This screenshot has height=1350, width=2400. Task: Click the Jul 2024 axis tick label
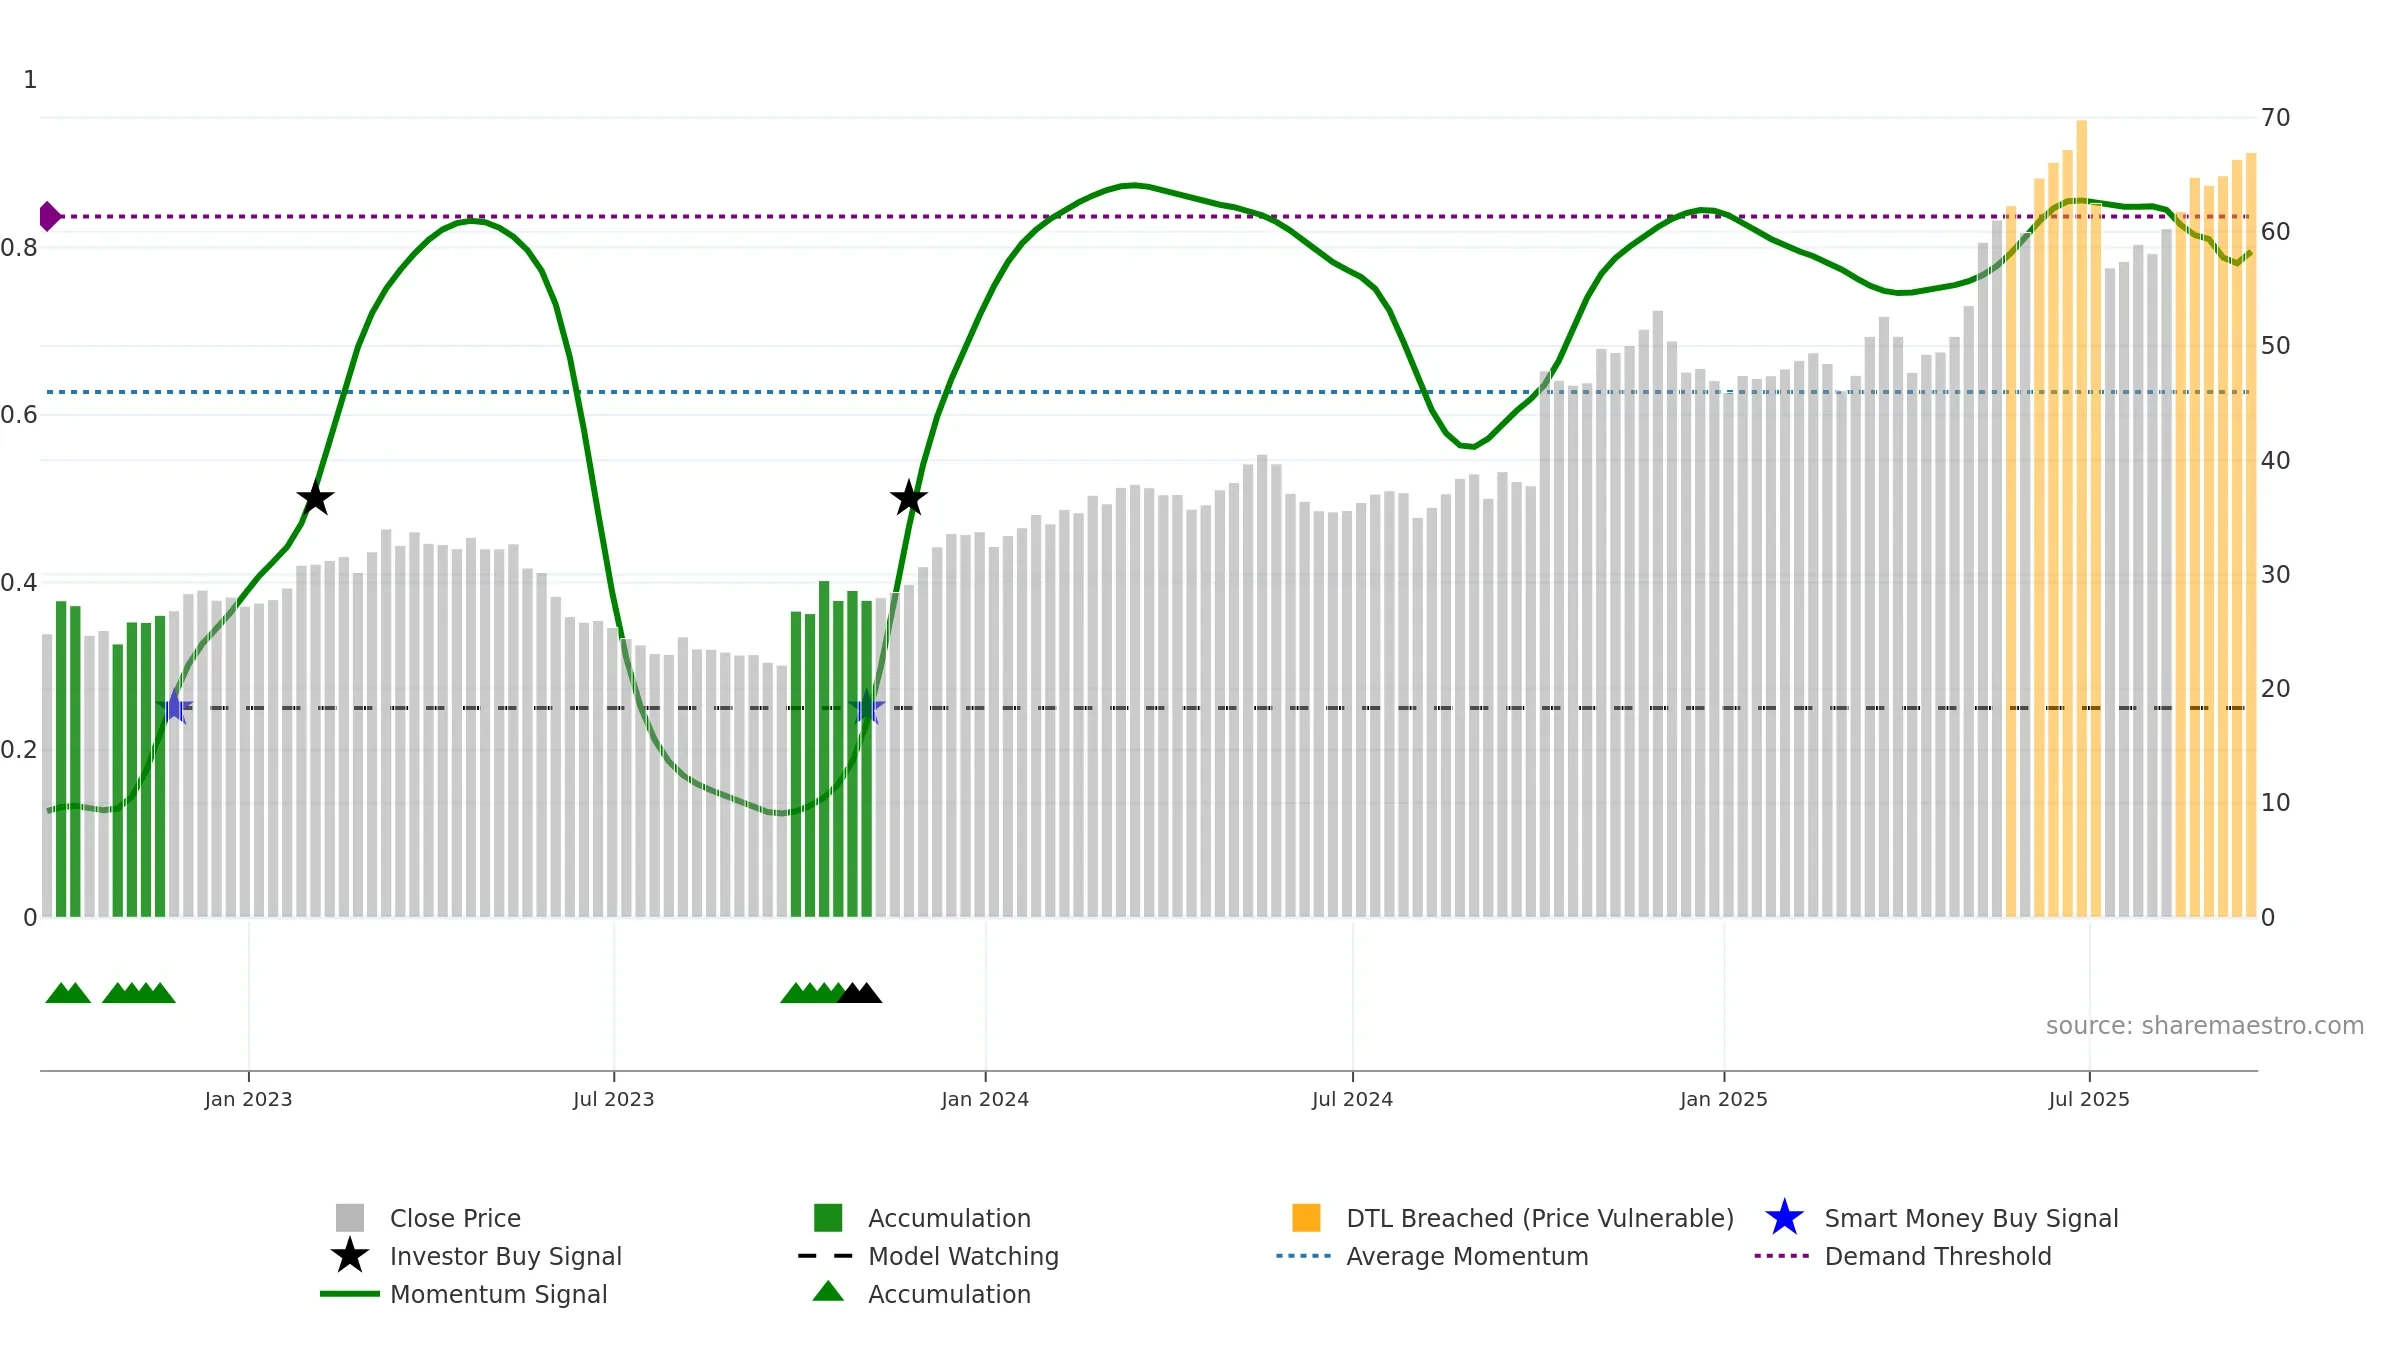pyautogui.click(x=1352, y=1099)
